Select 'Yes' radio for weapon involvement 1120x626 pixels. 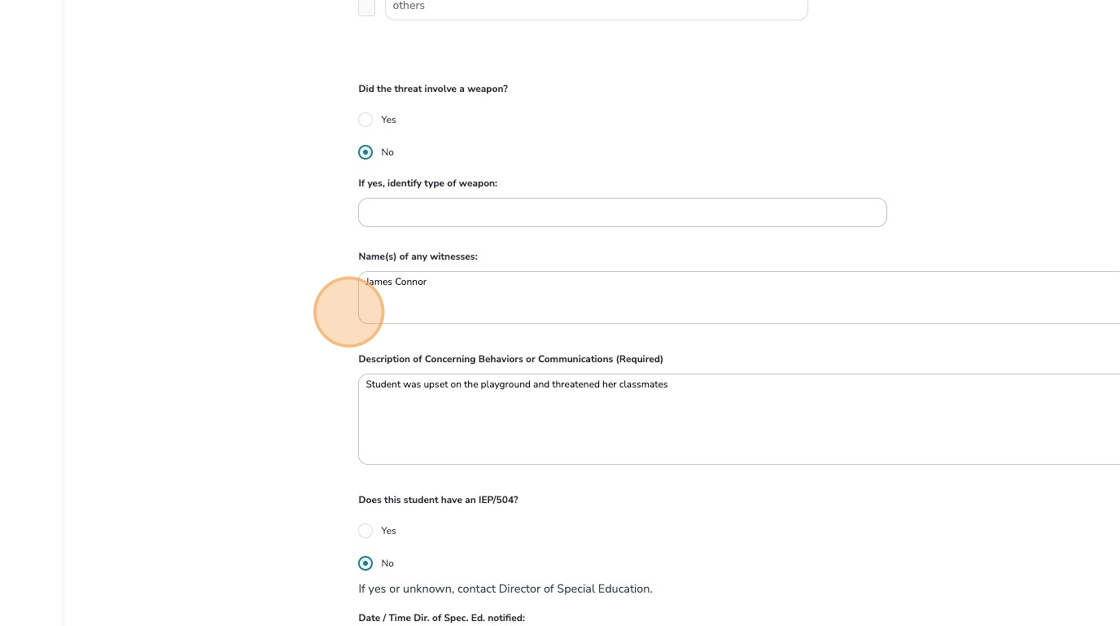click(366, 120)
